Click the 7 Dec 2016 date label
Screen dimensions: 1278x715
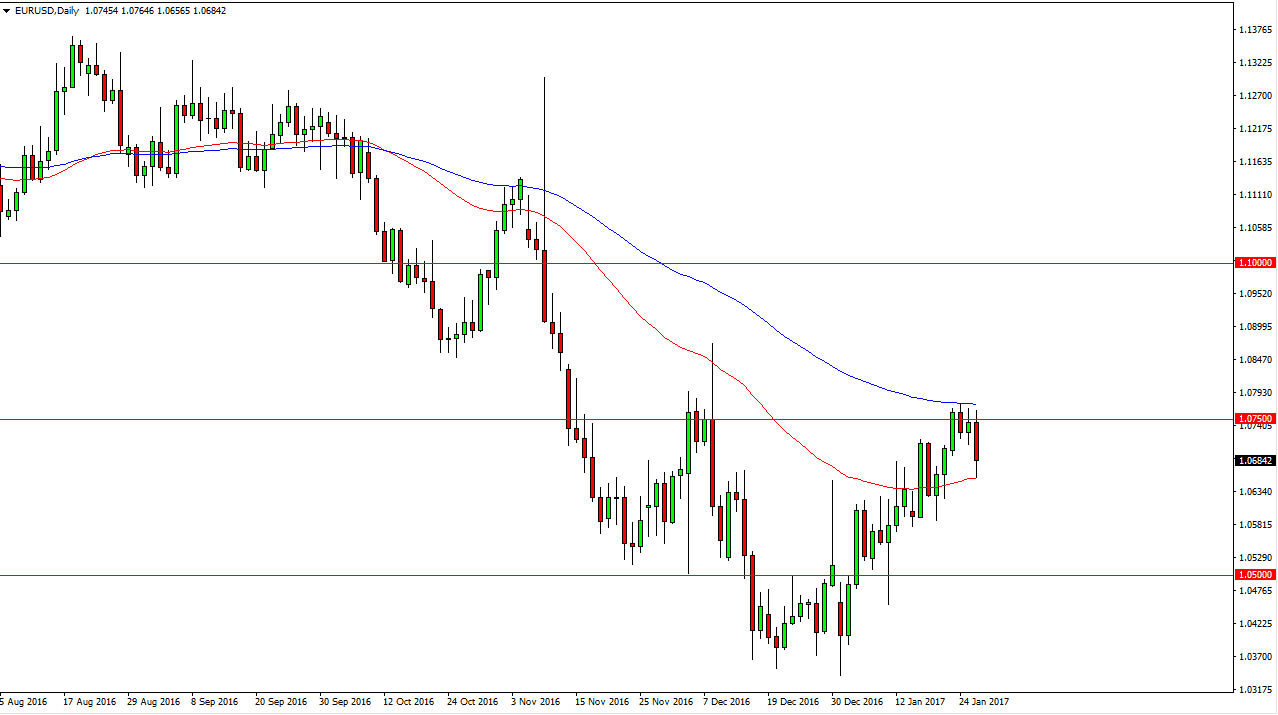pos(729,701)
